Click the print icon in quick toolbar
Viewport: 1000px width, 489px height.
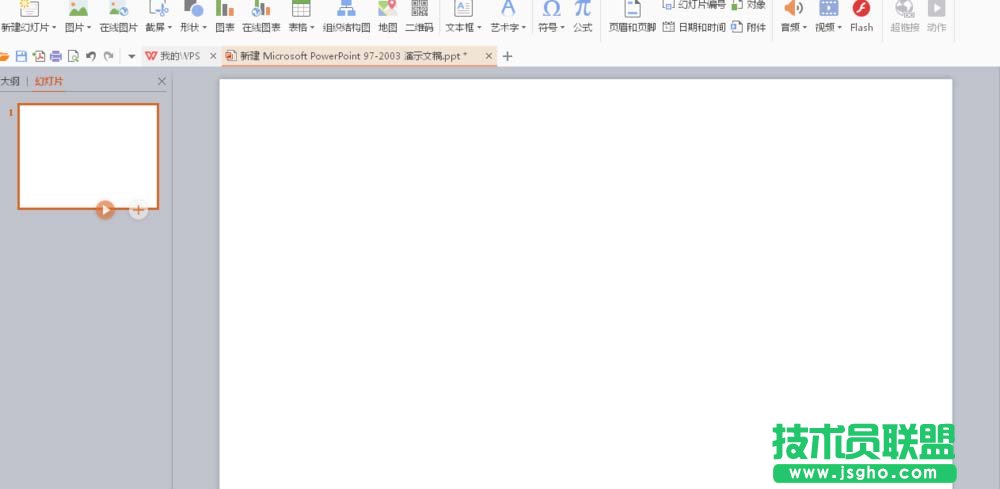click(x=56, y=56)
